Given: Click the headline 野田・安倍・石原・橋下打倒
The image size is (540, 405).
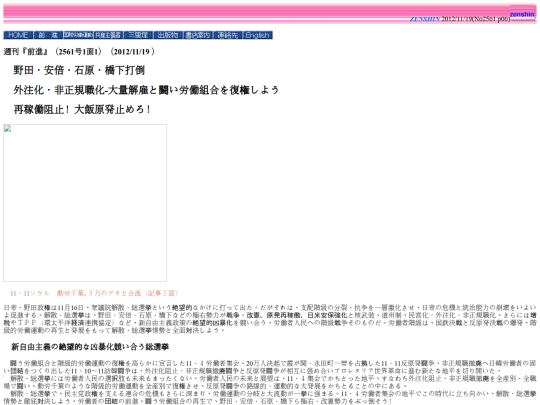Looking at the screenshot, I should [79, 70].
